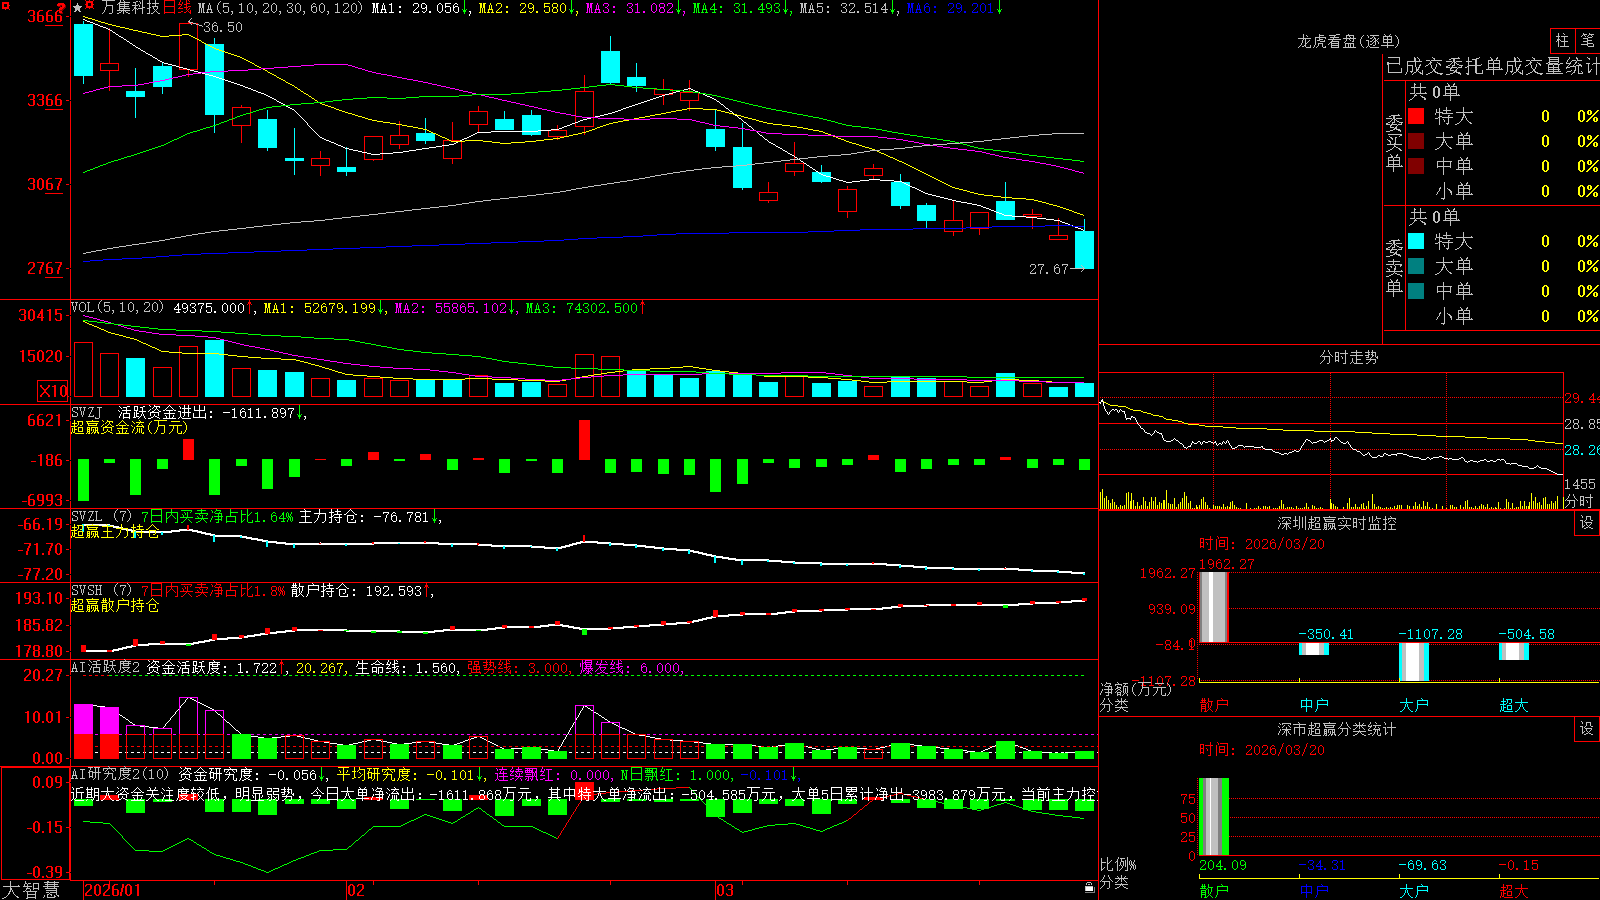Open 设 settings for 深市超赢分类统计
This screenshot has height=900, width=1600.
coord(1587,729)
